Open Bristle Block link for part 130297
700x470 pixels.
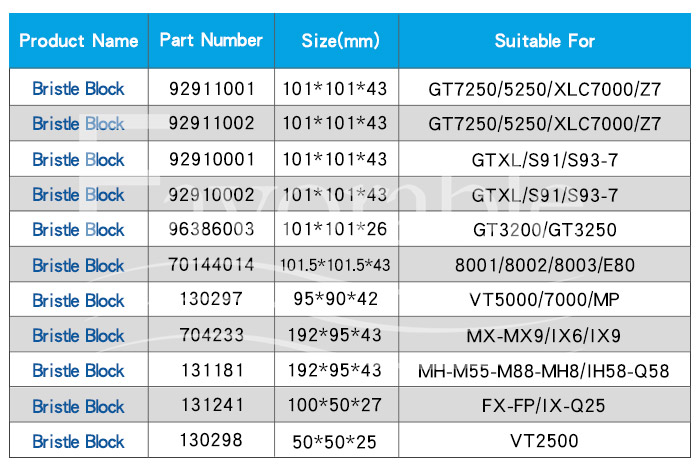click(x=78, y=300)
